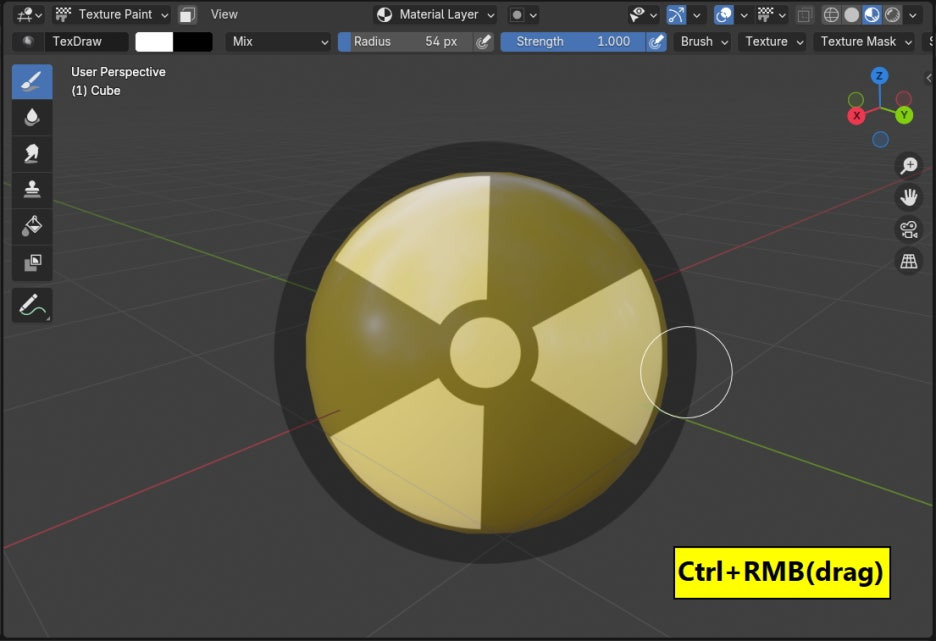Viewport: 936px width, 641px height.
Task: Click the TexDraw brush name field
Action: (87, 41)
